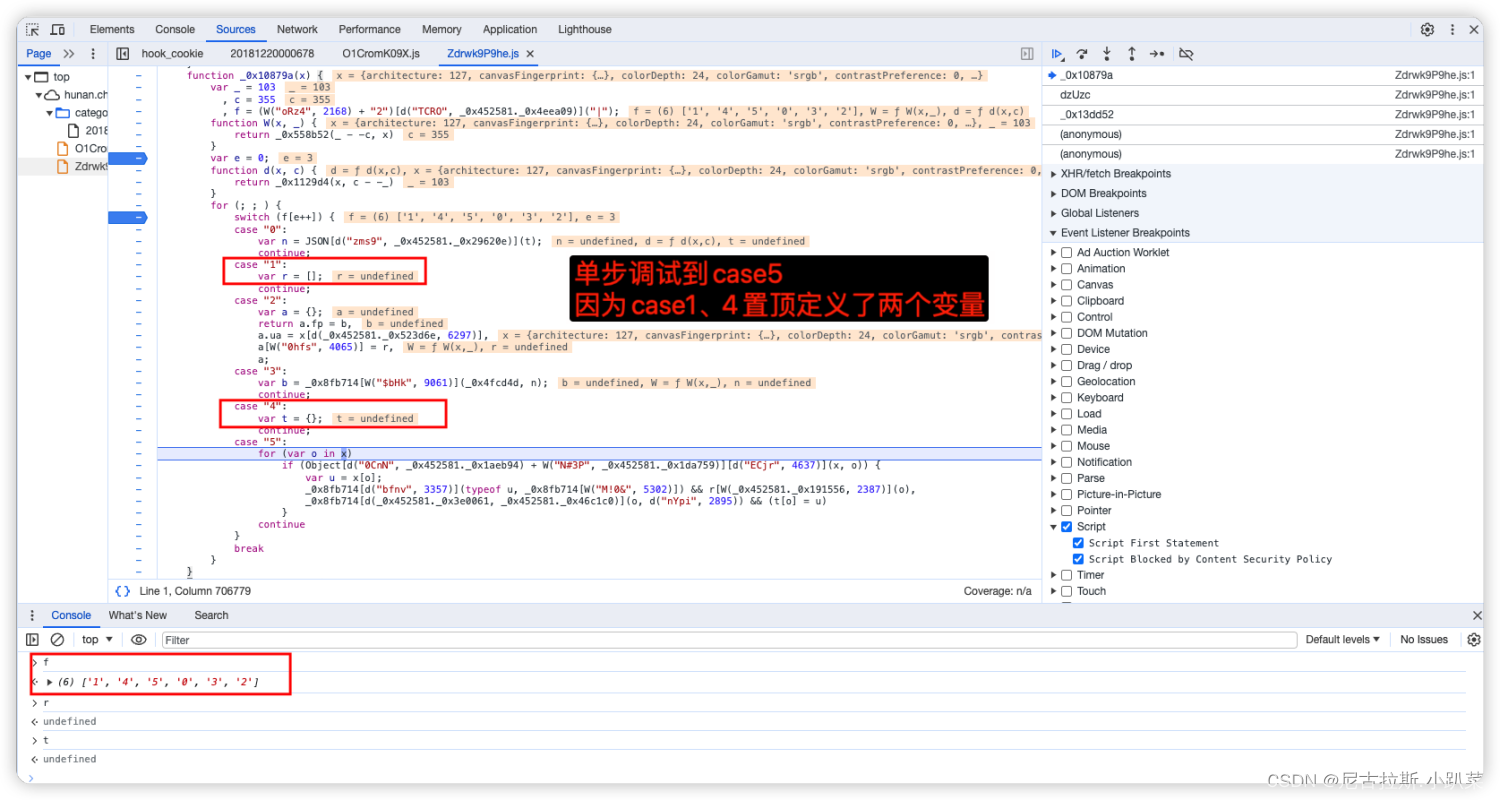Expand XHR/fetch Breakpoints section
Image resolution: width=1500 pixels, height=800 pixels.
click(x=1054, y=173)
